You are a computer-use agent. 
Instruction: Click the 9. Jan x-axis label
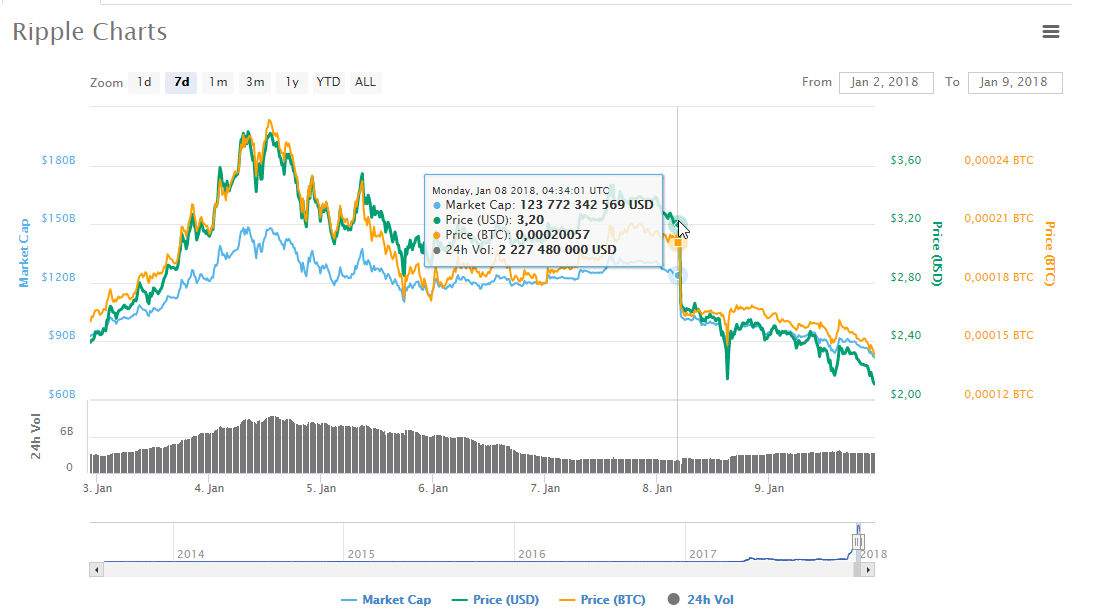point(769,488)
